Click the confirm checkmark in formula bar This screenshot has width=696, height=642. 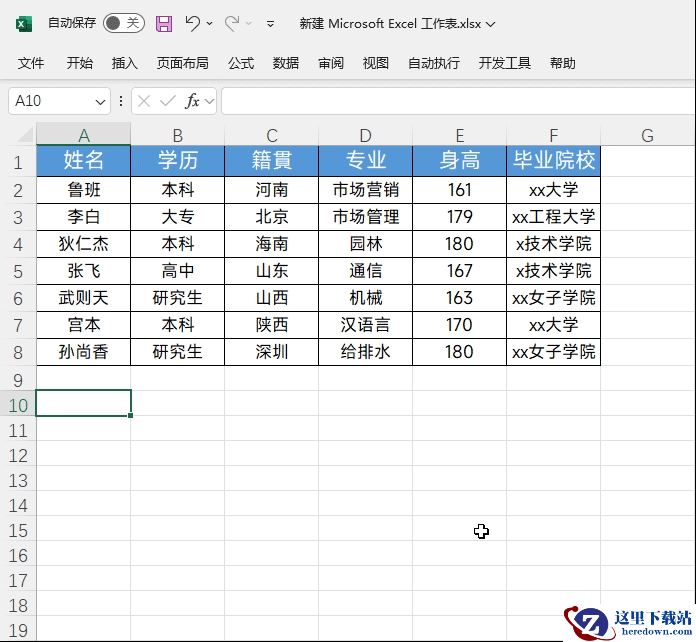click(x=168, y=102)
